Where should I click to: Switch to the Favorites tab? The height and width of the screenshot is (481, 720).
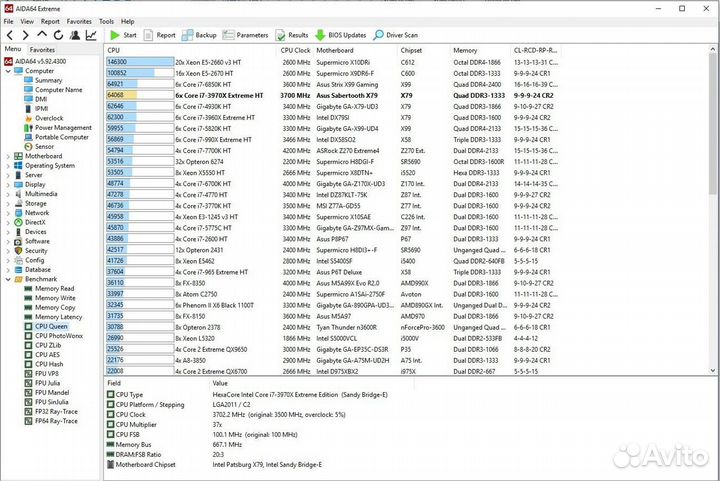point(42,50)
